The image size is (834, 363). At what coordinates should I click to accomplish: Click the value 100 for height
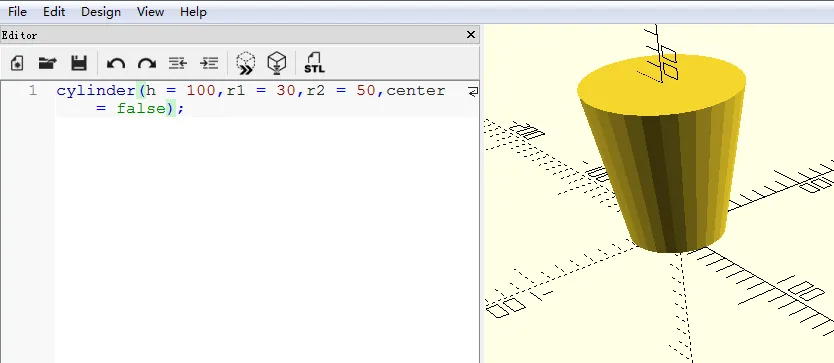(201, 90)
